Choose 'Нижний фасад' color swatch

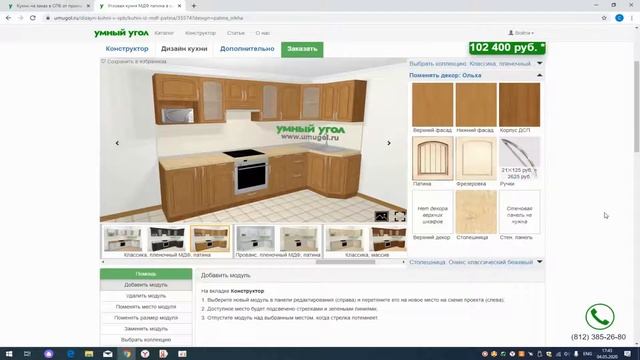coord(476,104)
